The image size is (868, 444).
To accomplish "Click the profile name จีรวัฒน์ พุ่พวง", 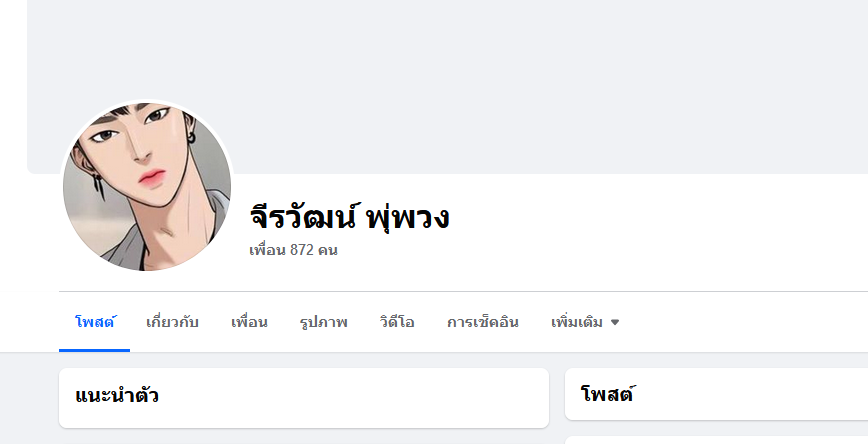I will (349, 216).
